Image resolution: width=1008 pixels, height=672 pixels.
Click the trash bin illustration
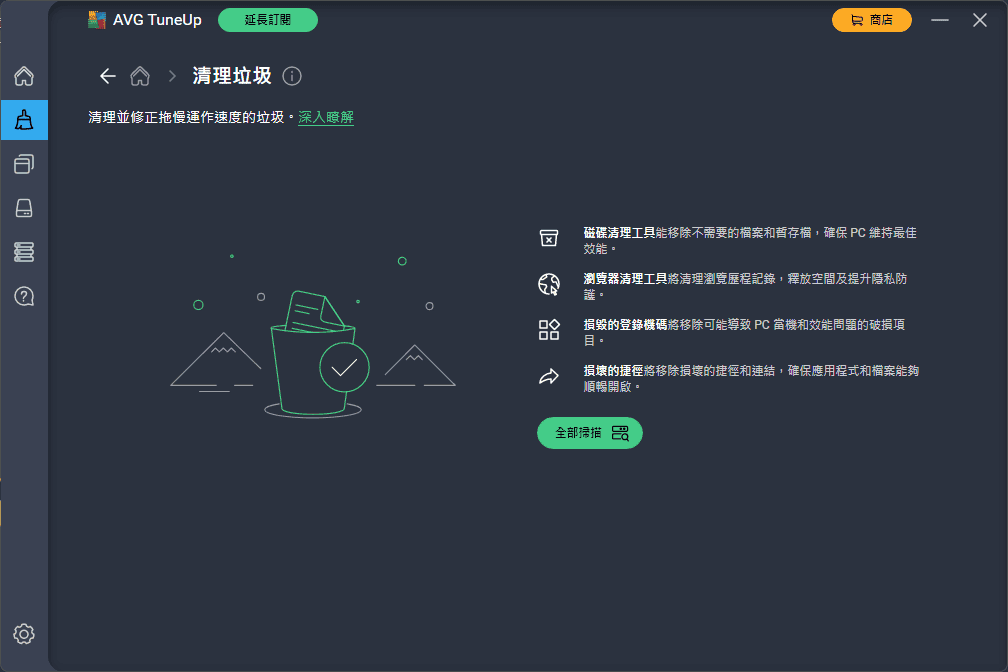click(313, 354)
